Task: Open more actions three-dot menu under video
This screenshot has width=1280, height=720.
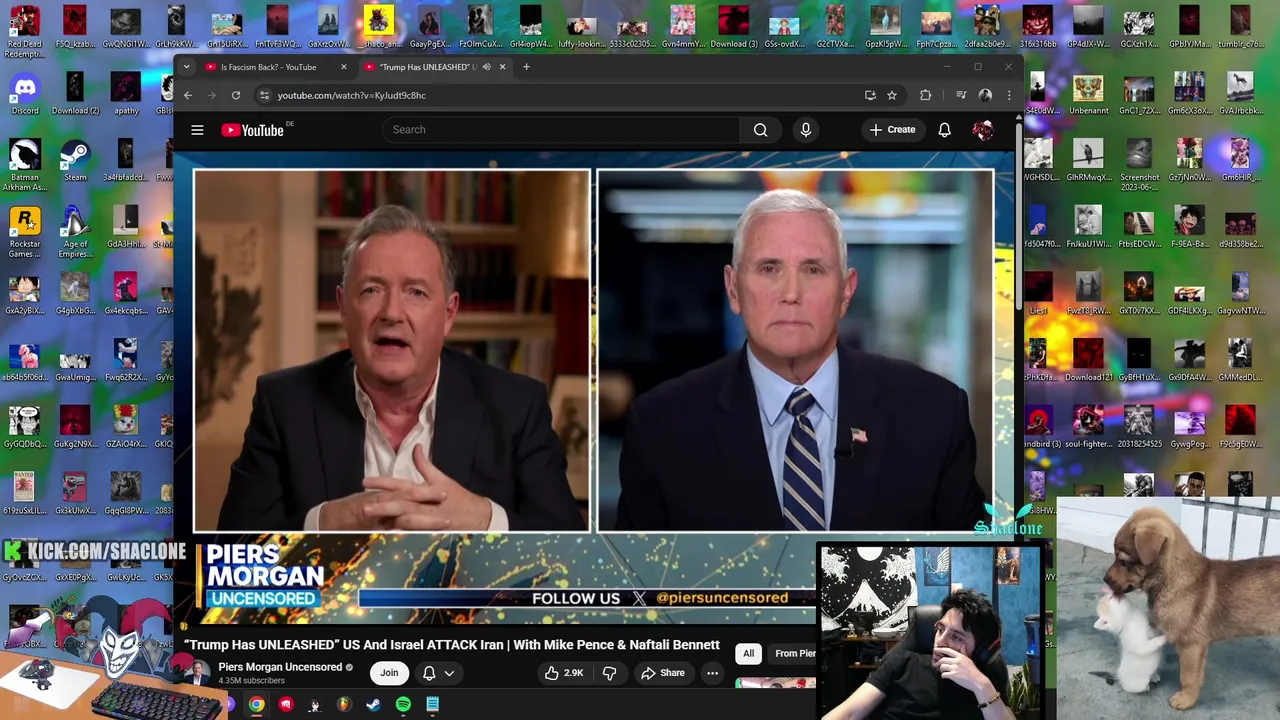Action: click(x=712, y=673)
